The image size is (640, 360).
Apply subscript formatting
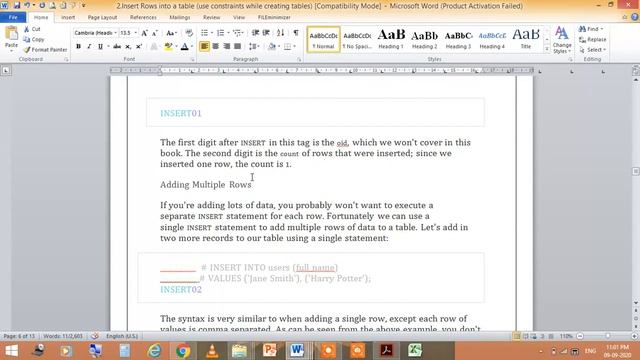[x=128, y=47]
